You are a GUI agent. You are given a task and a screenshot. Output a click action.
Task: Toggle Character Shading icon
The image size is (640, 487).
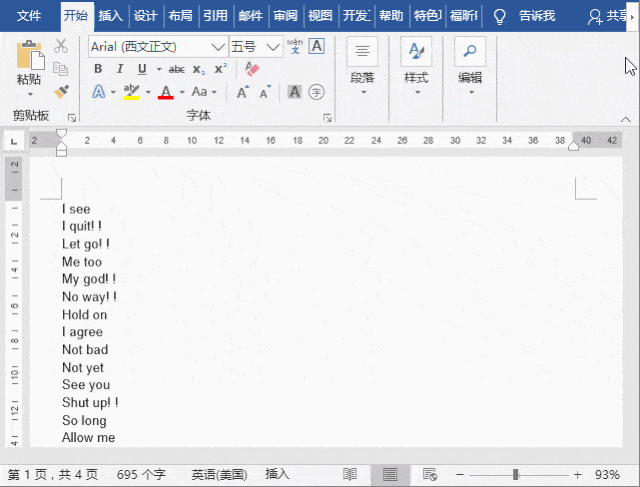click(294, 92)
